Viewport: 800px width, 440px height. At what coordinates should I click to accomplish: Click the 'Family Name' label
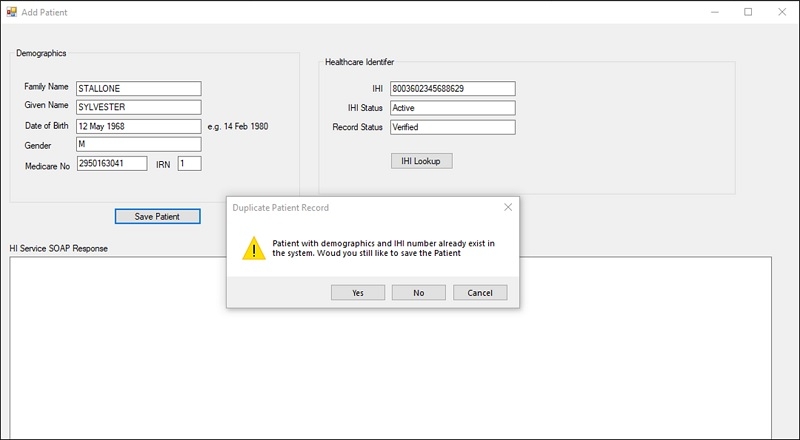pyautogui.click(x=46, y=86)
